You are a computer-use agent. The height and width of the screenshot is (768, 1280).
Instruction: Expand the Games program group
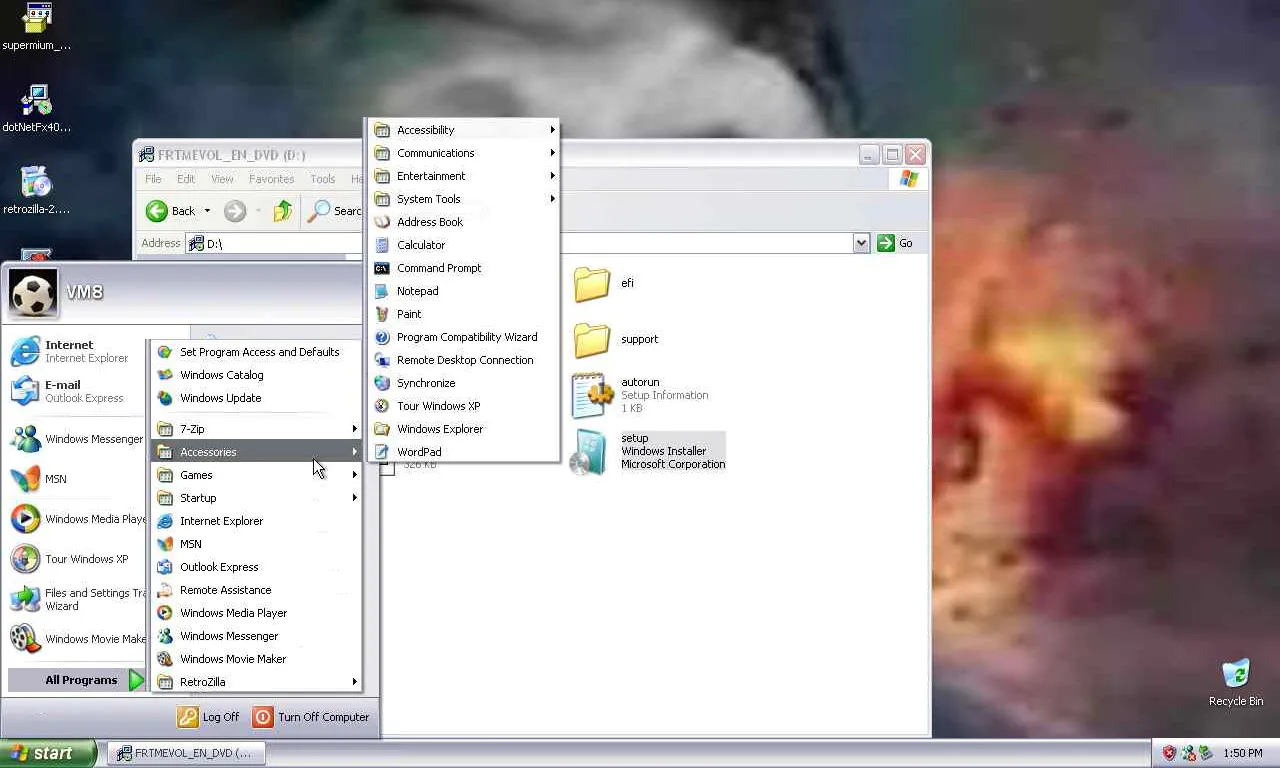tap(256, 475)
